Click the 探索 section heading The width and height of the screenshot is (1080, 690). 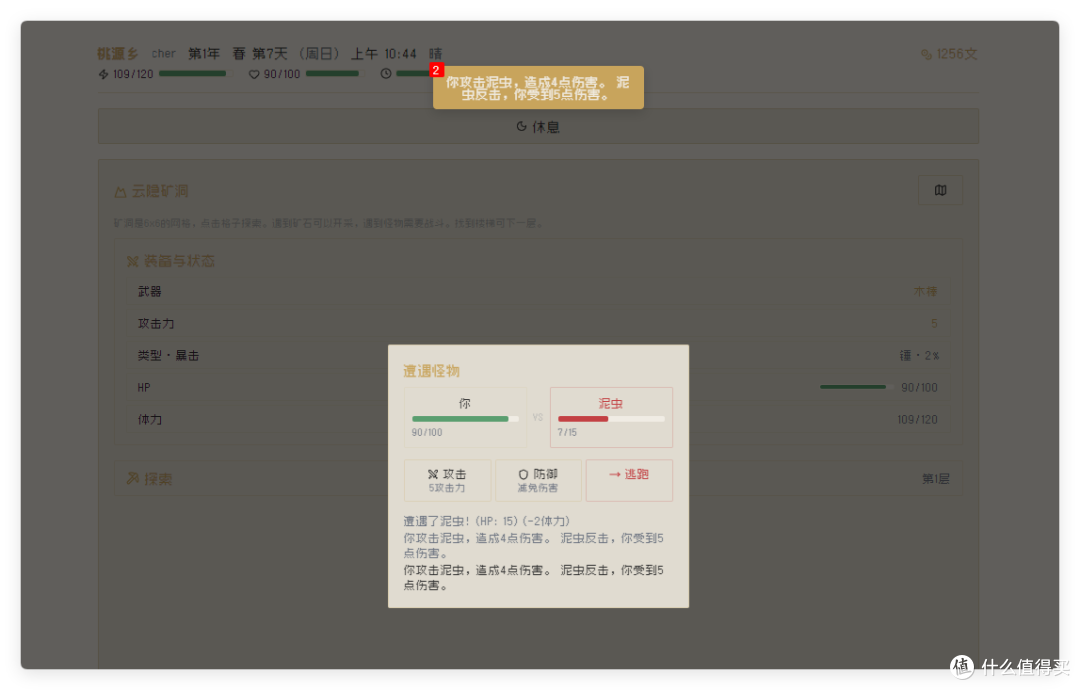pyautogui.click(x=158, y=479)
